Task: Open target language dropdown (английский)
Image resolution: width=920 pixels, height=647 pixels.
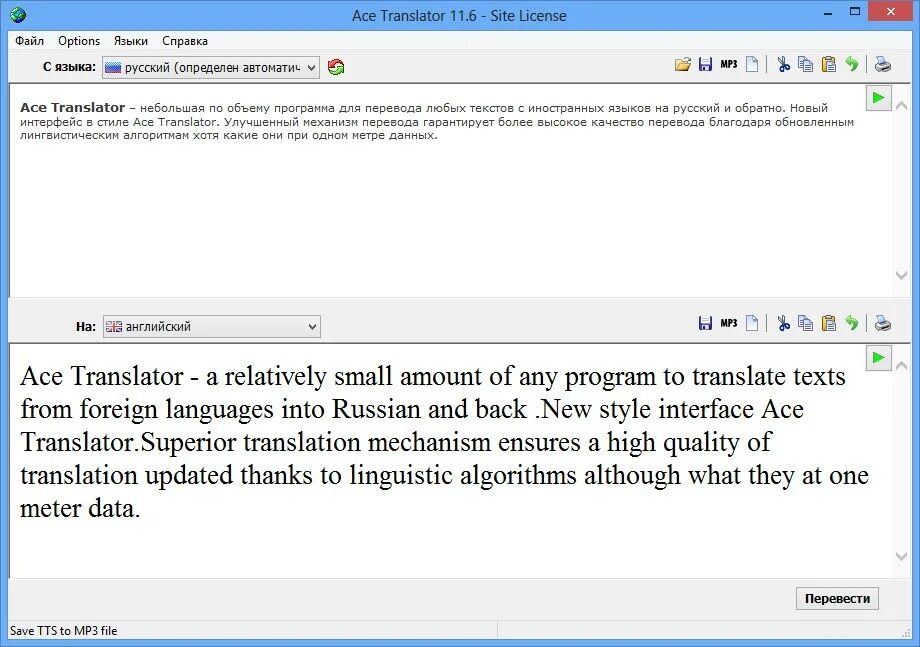Action: click(211, 326)
